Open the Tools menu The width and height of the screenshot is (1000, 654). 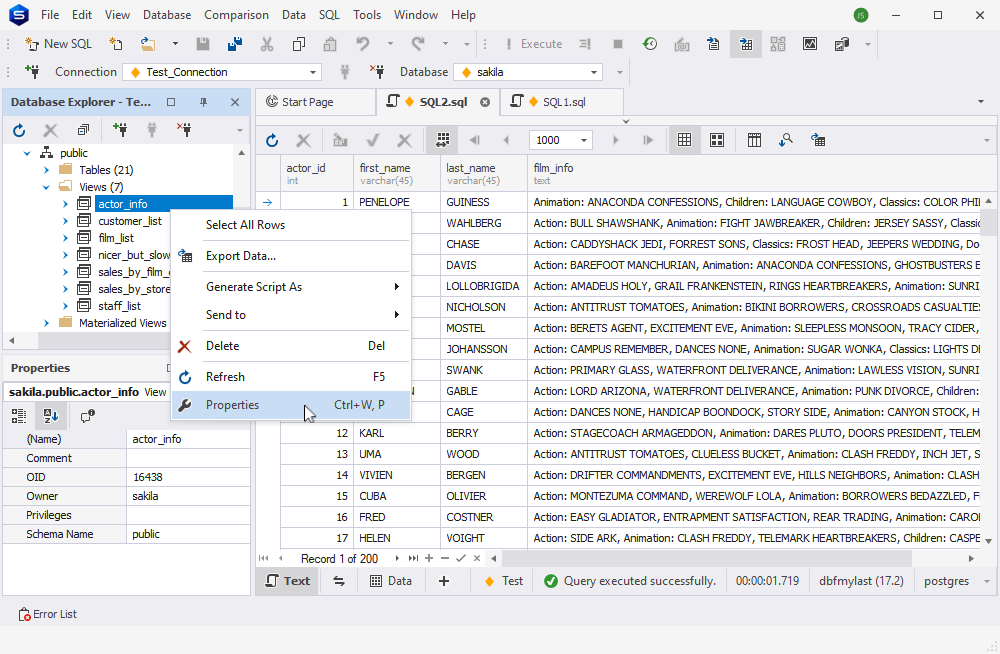pos(367,15)
